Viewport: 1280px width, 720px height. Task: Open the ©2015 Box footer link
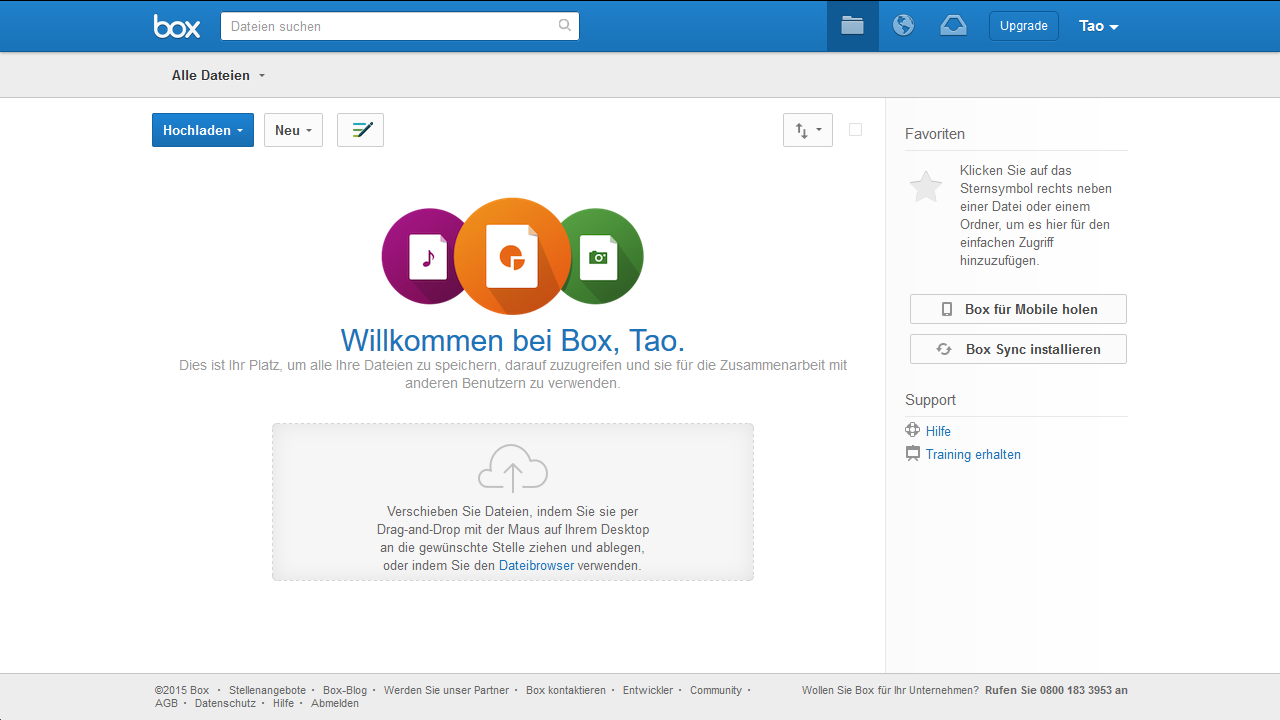tap(182, 690)
